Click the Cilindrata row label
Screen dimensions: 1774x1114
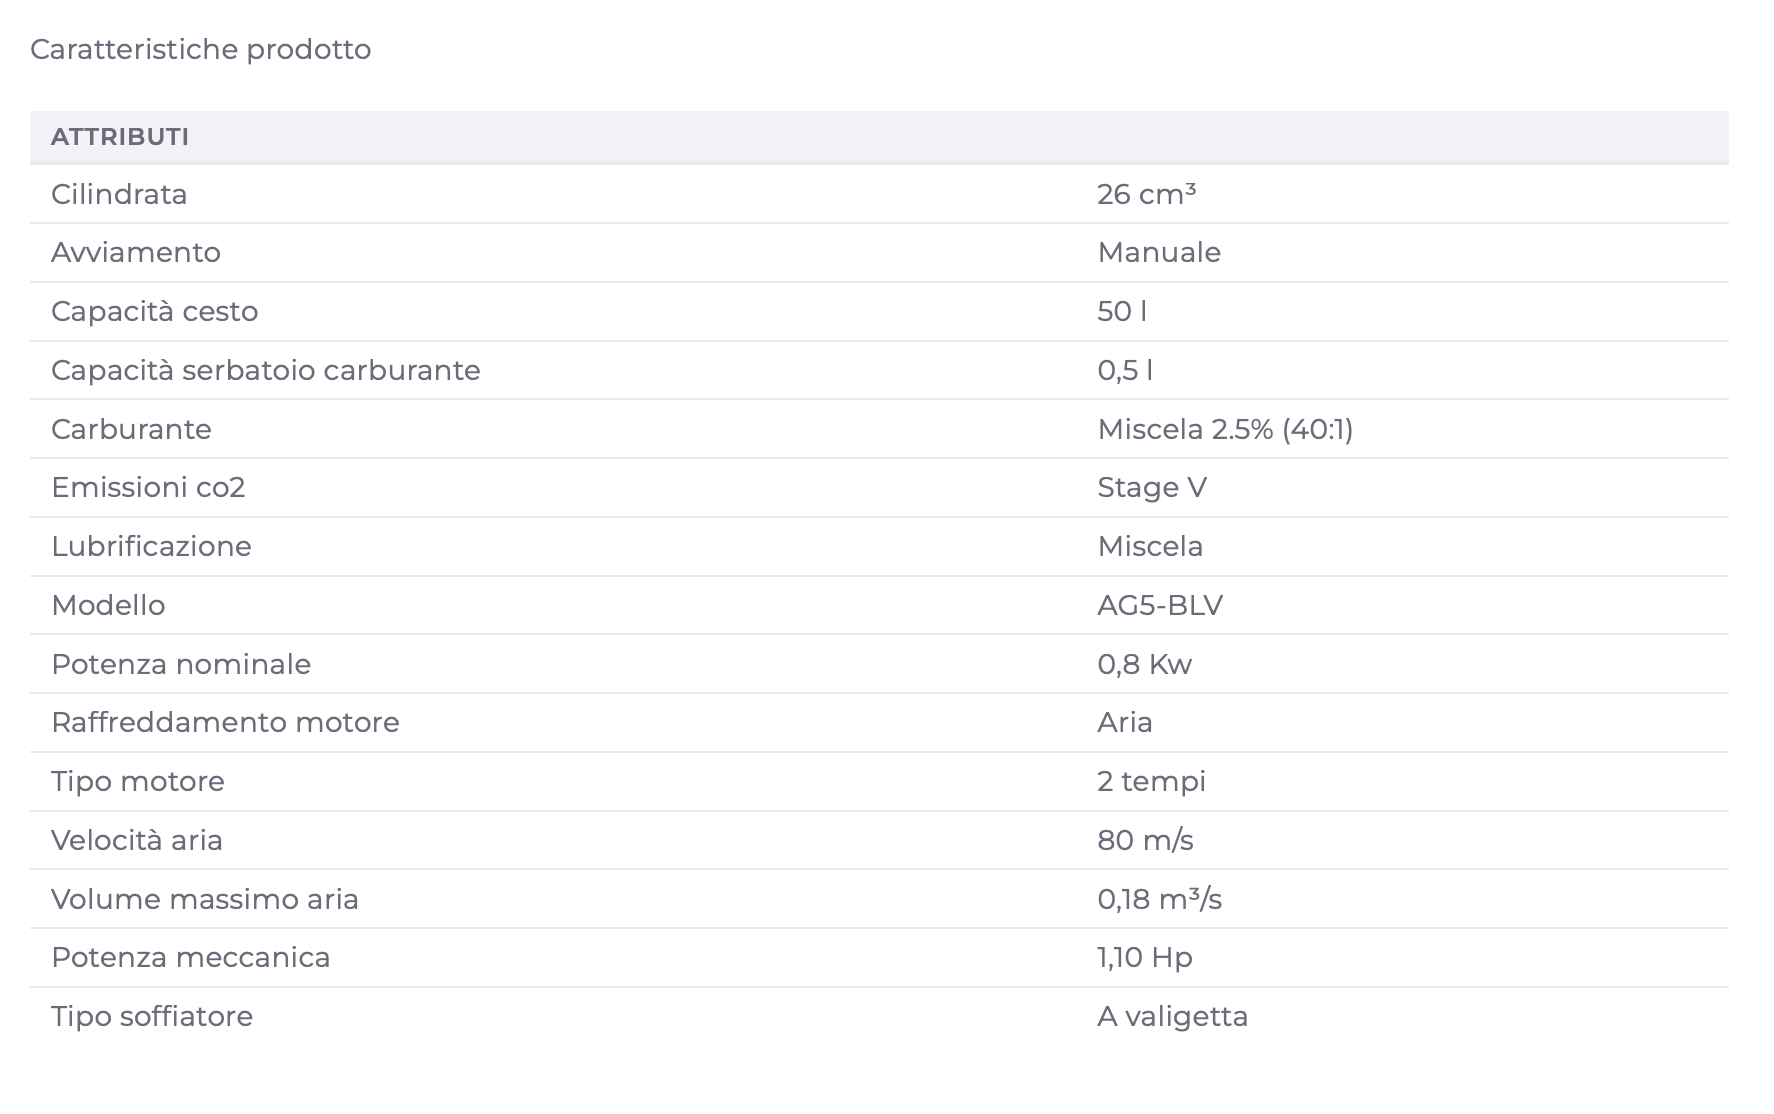[x=119, y=194]
